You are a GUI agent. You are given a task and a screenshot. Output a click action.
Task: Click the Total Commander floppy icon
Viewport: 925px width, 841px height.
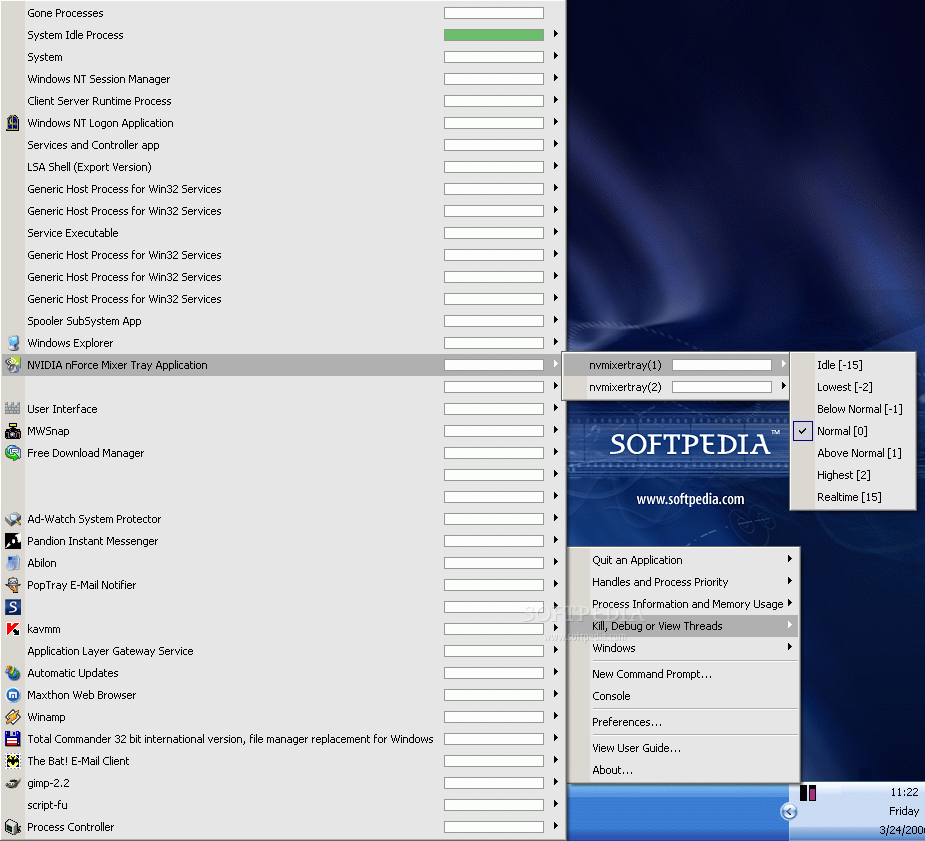point(12,739)
